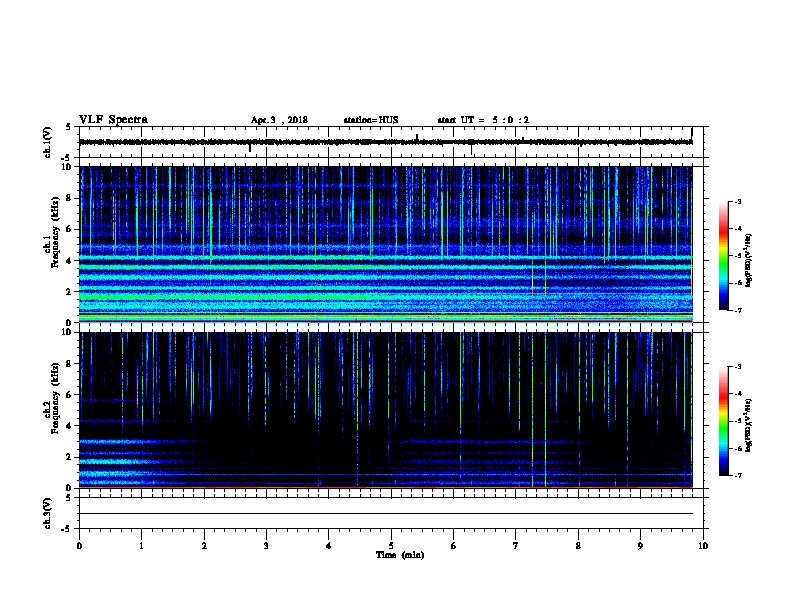Click the ch.2 color bar log(PSD) label
The image size is (792, 612).
click(748, 425)
